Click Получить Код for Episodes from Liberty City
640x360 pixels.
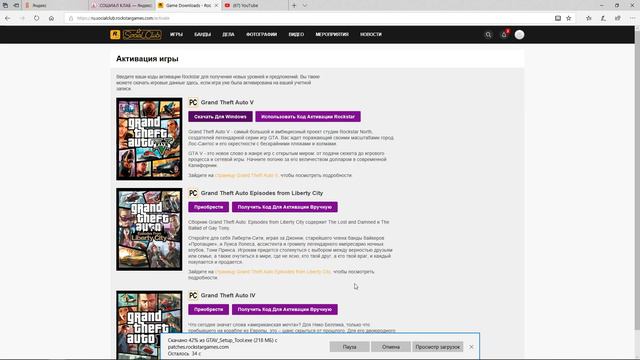(x=284, y=207)
